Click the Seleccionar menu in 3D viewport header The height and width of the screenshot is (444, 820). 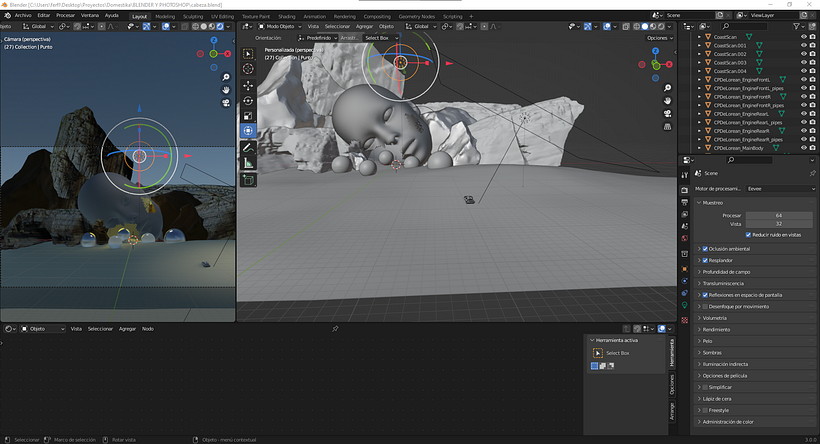(337, 26)
